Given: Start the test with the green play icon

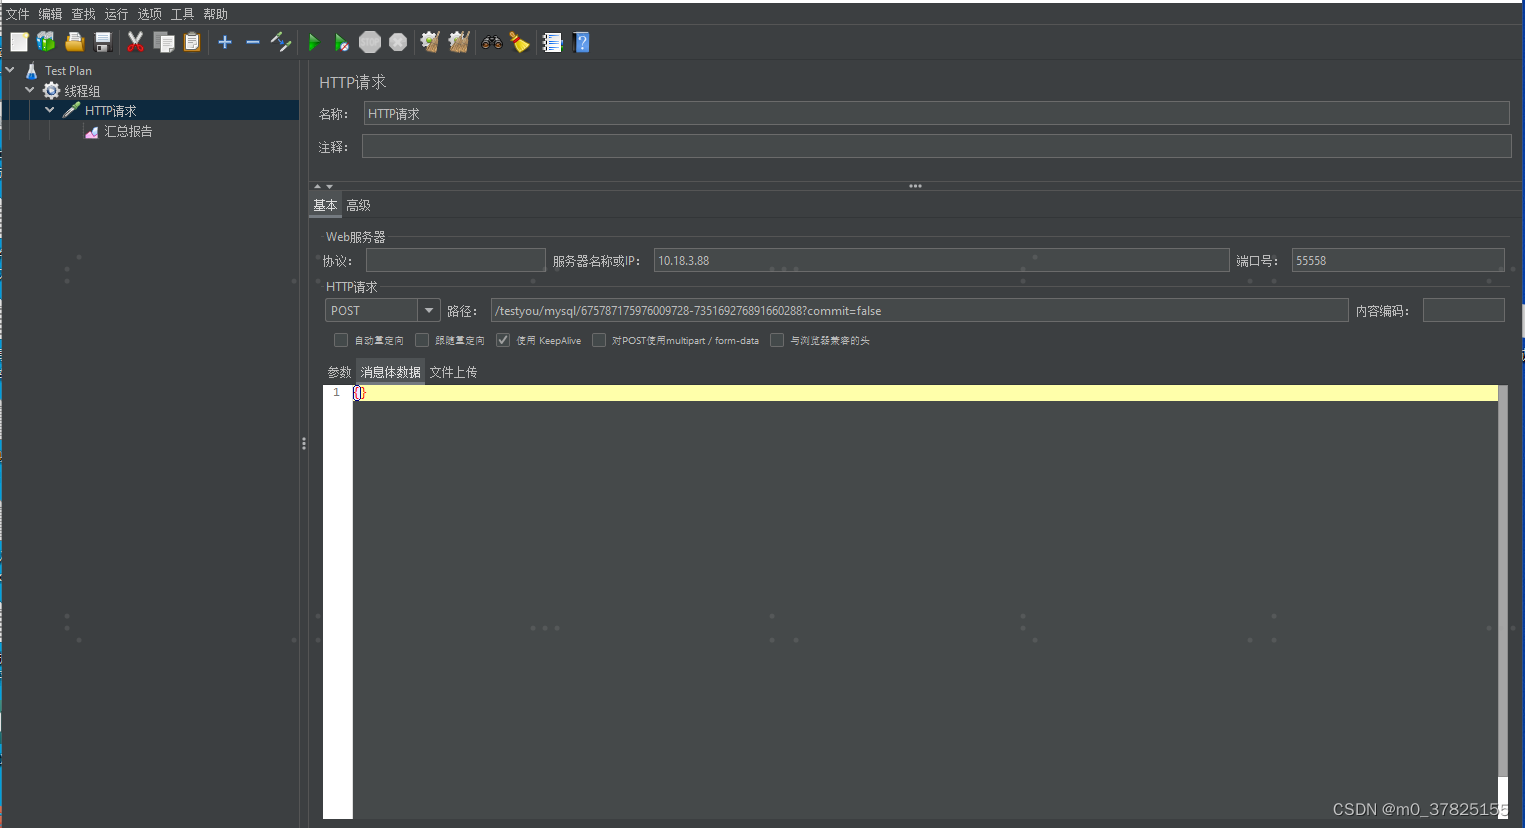Looking at the screenshot, I should tap(313, 42).
